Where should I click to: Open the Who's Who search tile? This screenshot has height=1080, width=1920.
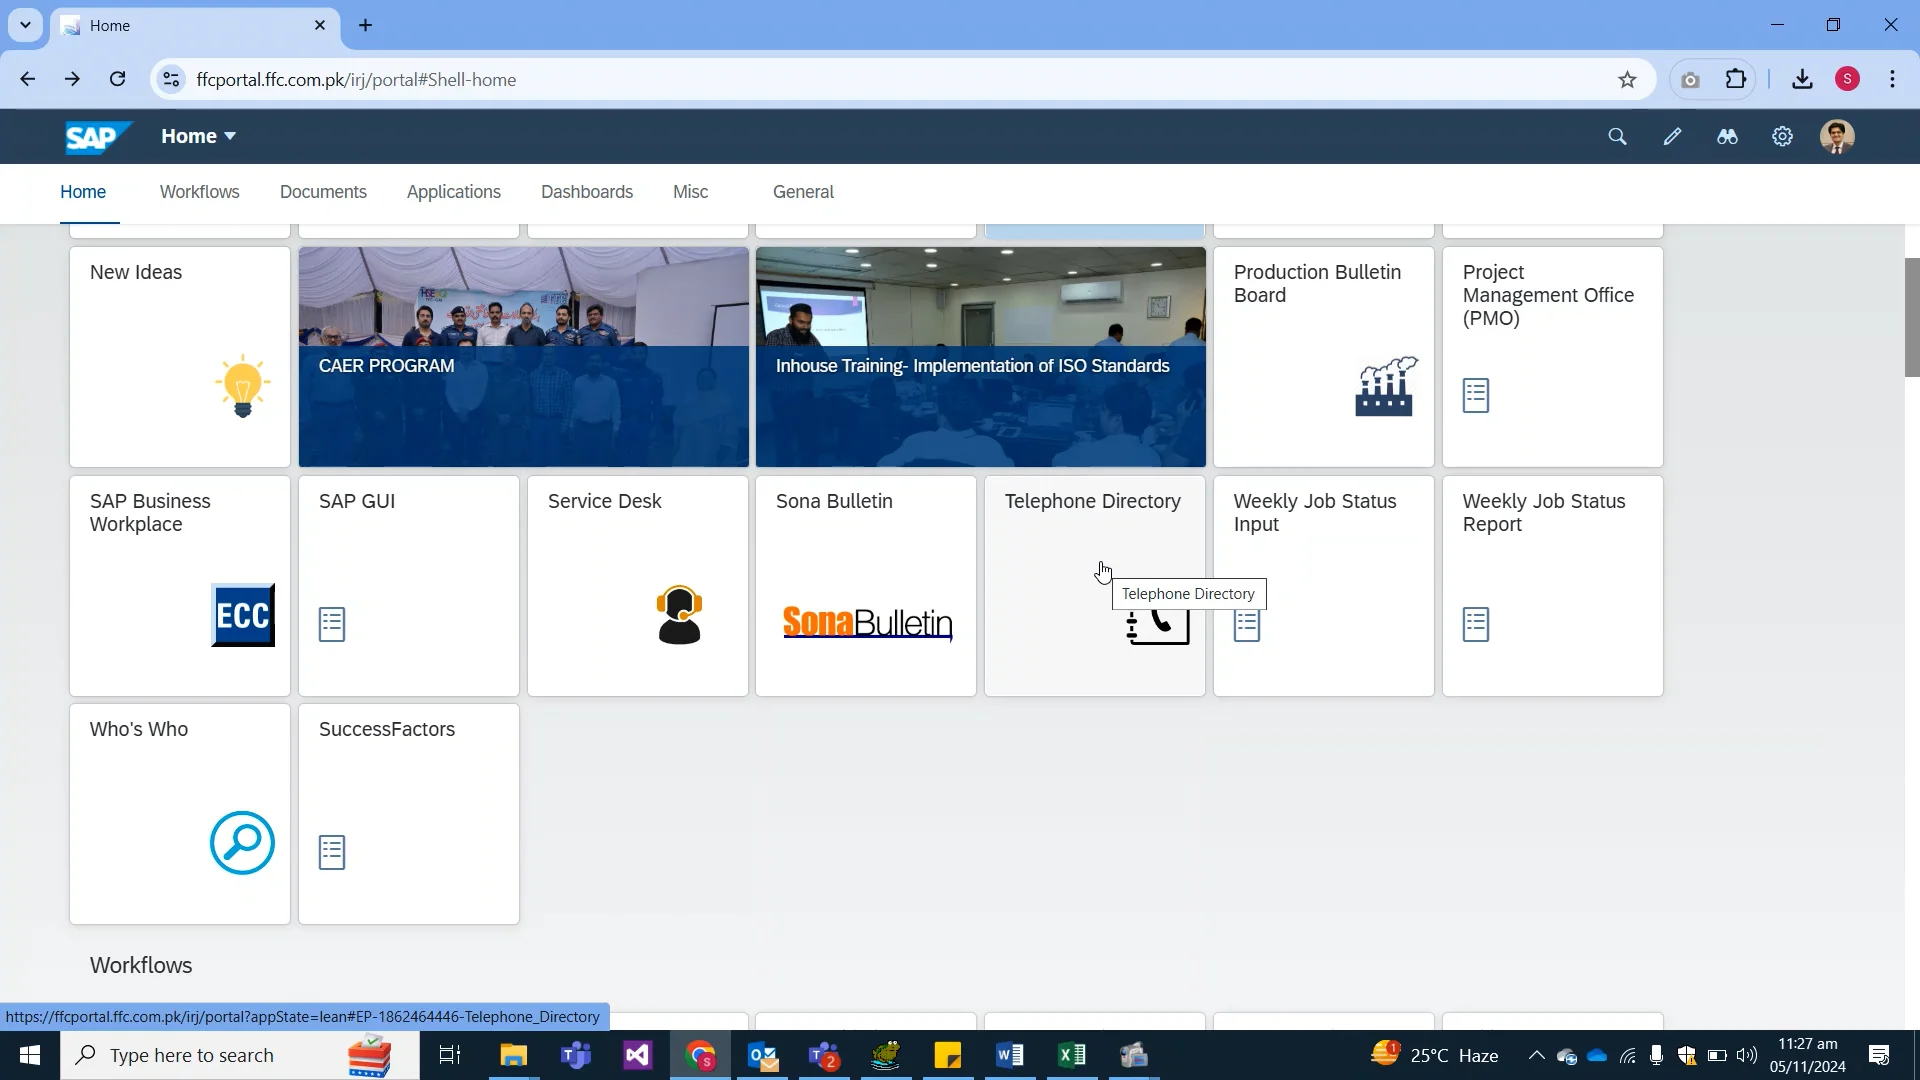click(x=241, y=843)
